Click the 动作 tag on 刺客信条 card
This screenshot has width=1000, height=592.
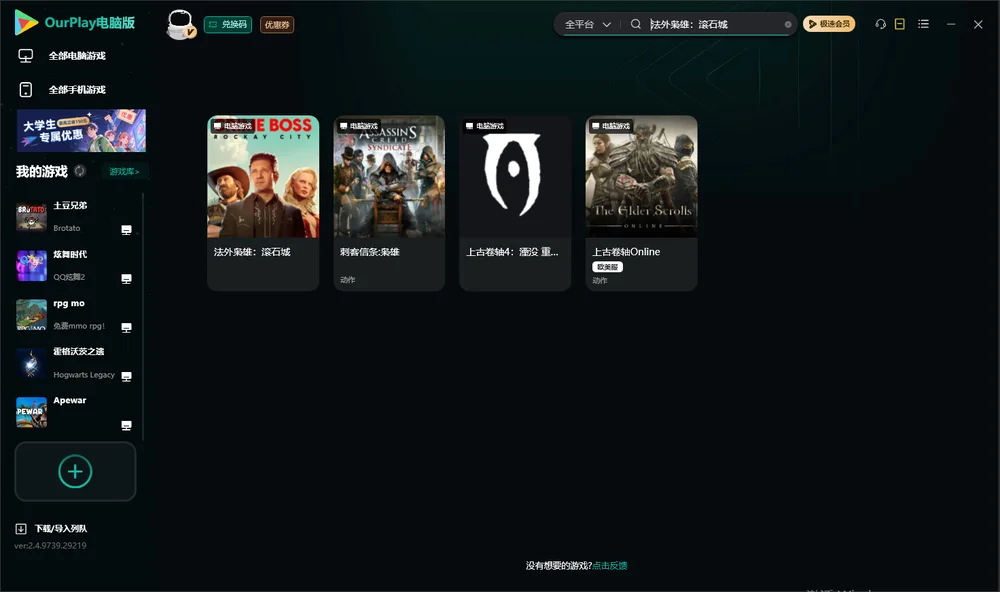tap(348, 279)
